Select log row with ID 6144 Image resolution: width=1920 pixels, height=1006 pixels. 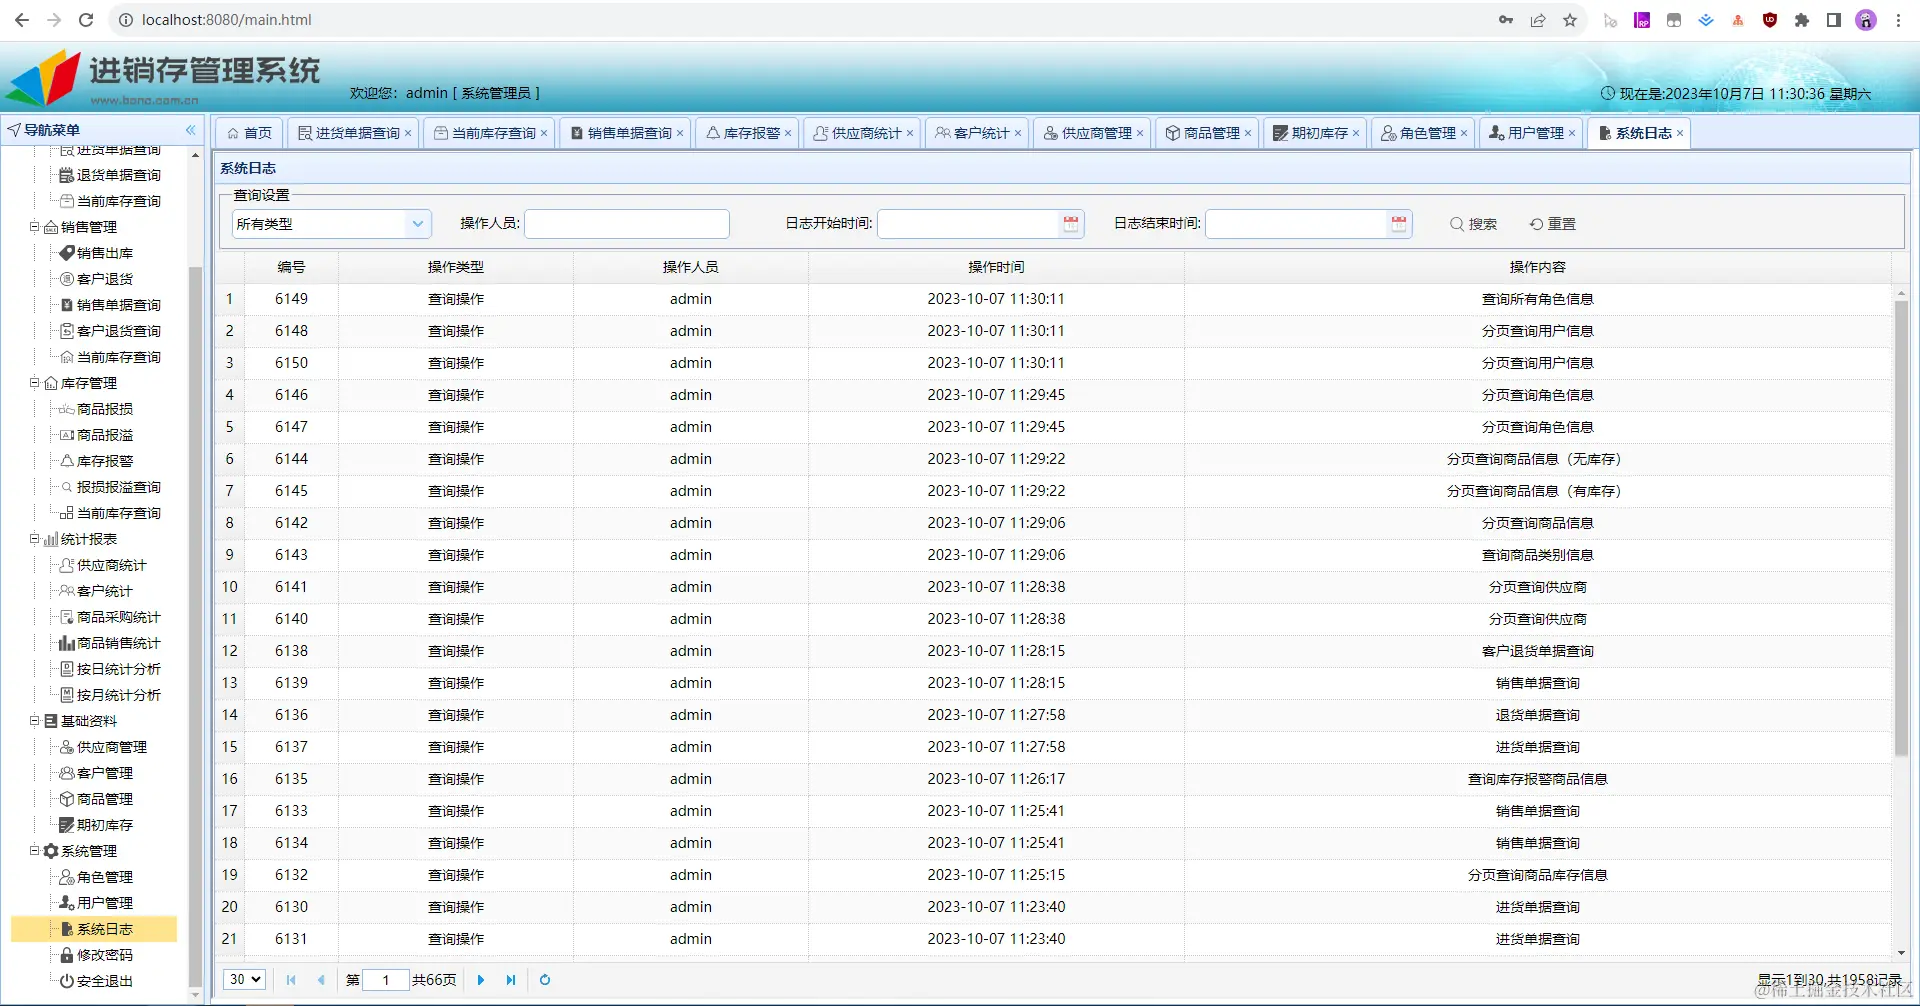point(1053,459)
